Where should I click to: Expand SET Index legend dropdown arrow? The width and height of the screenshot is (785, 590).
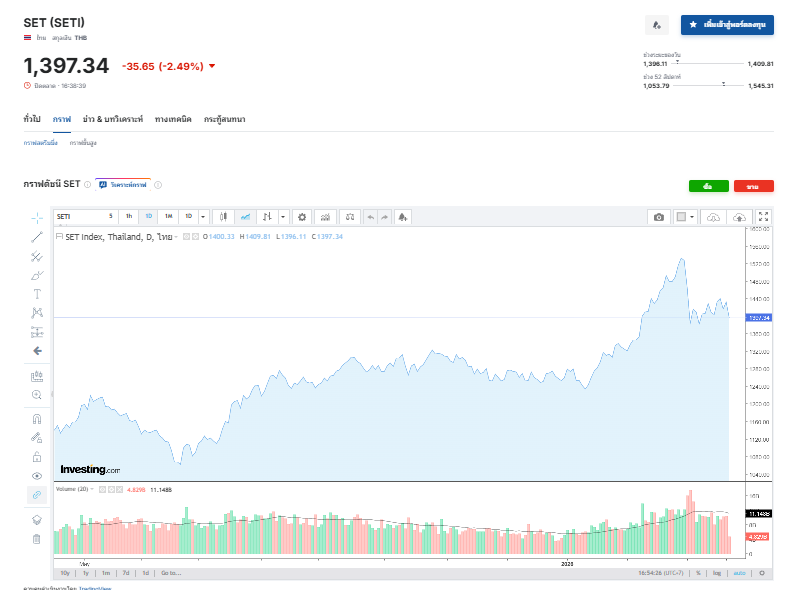(x=176, y=237)
